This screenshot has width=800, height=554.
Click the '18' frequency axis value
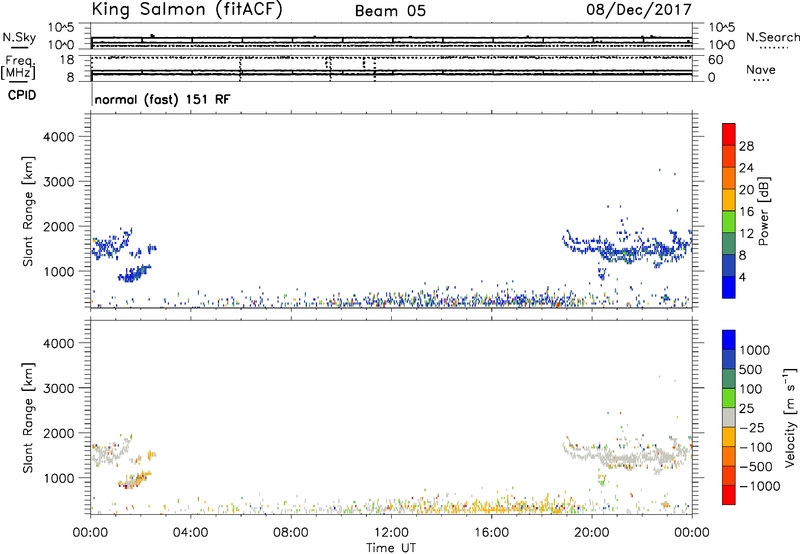(x=66, y=60)
